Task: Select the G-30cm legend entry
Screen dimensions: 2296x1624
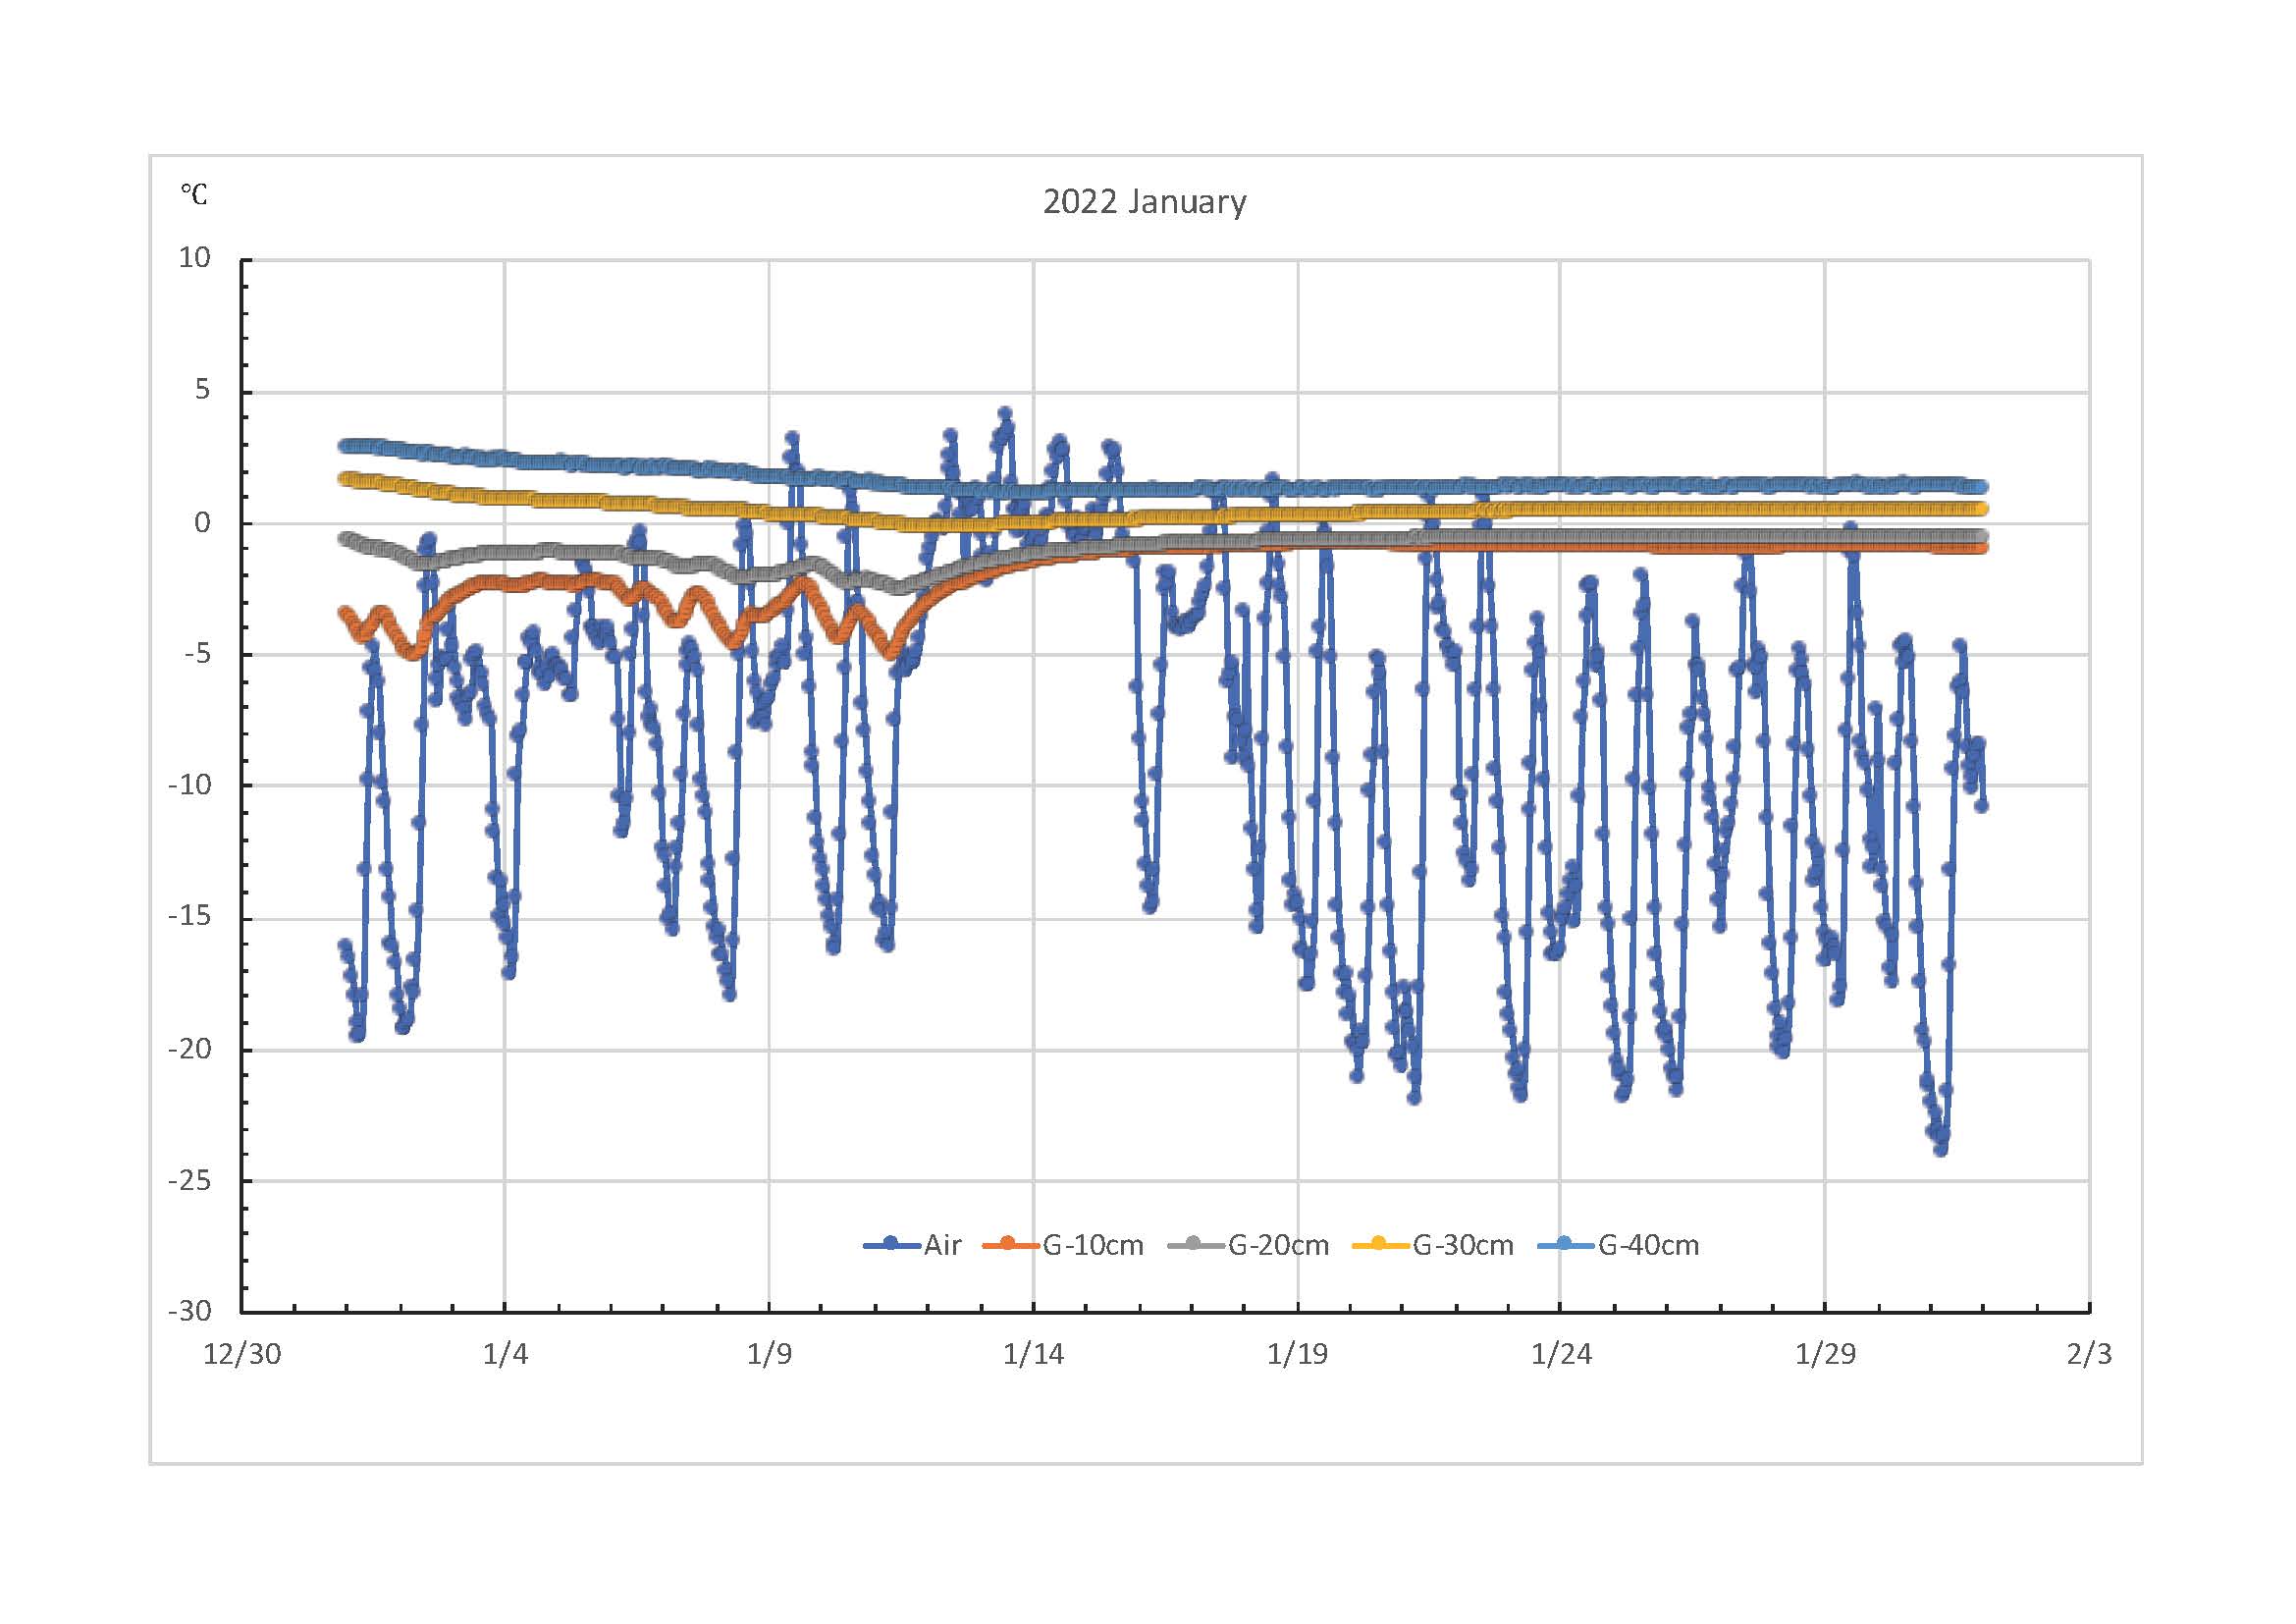Action: (x=1432, y=1245)
